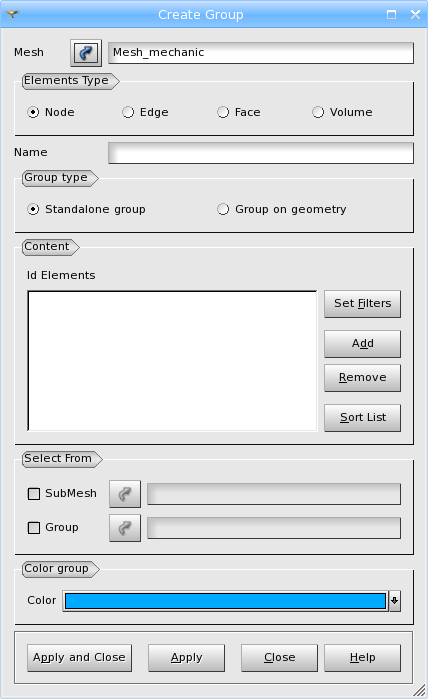Focus the Name input field

pyautogui.click(x=261, y=153)
